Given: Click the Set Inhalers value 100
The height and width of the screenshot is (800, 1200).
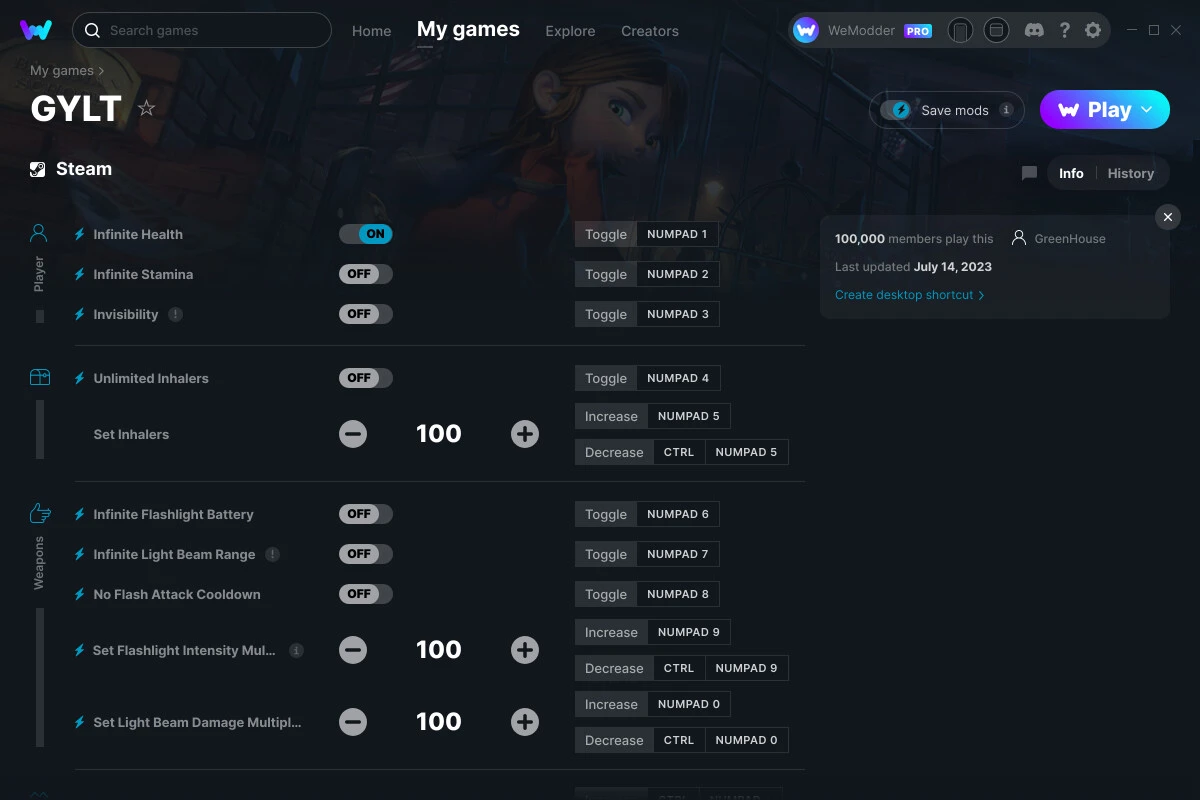Looking at the screenshot, I should click(439, 434).
